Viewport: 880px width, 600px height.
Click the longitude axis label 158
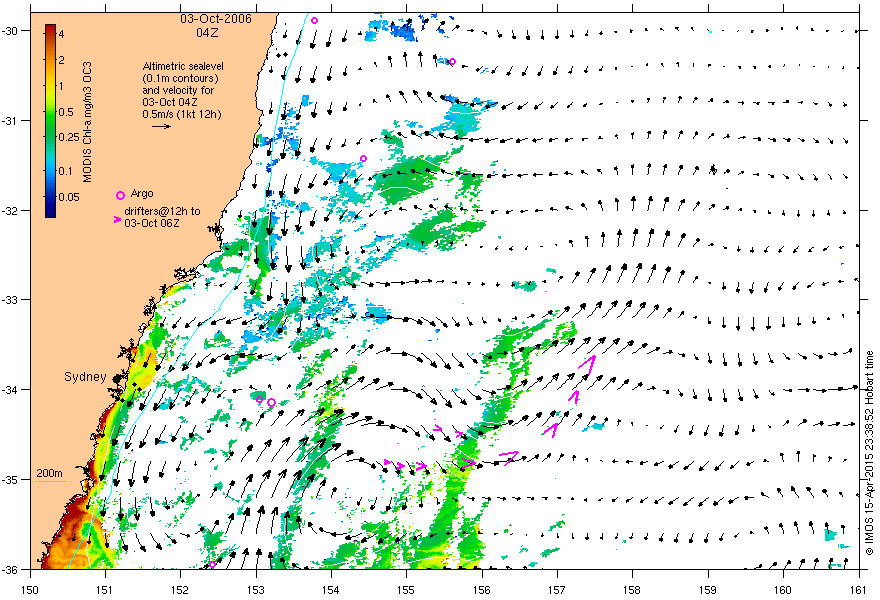pyautogui.click(x=632, y=590)
